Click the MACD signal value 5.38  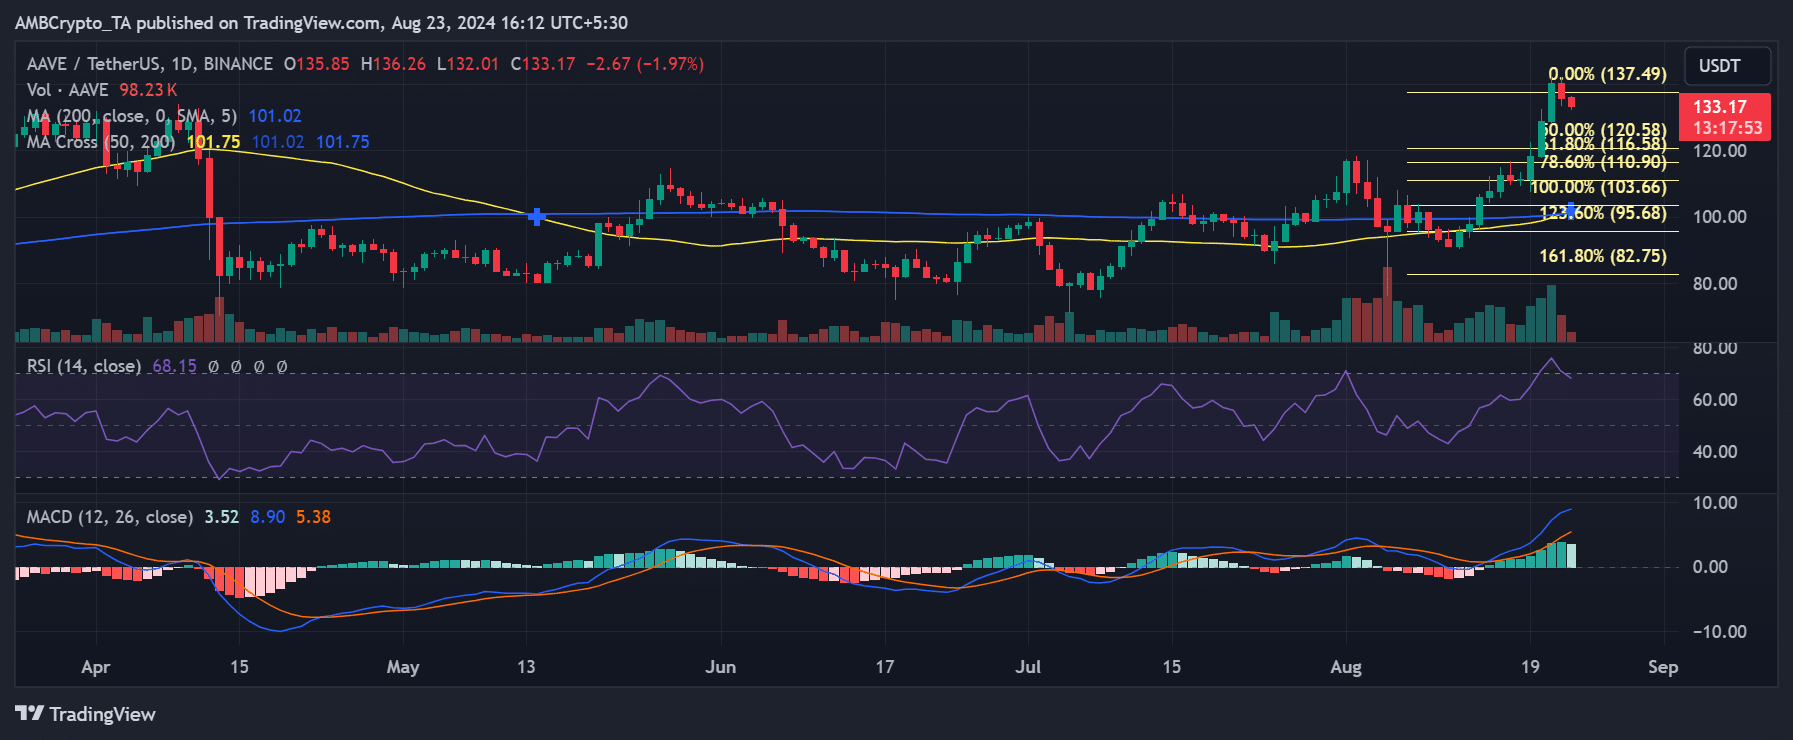(314, 517)
